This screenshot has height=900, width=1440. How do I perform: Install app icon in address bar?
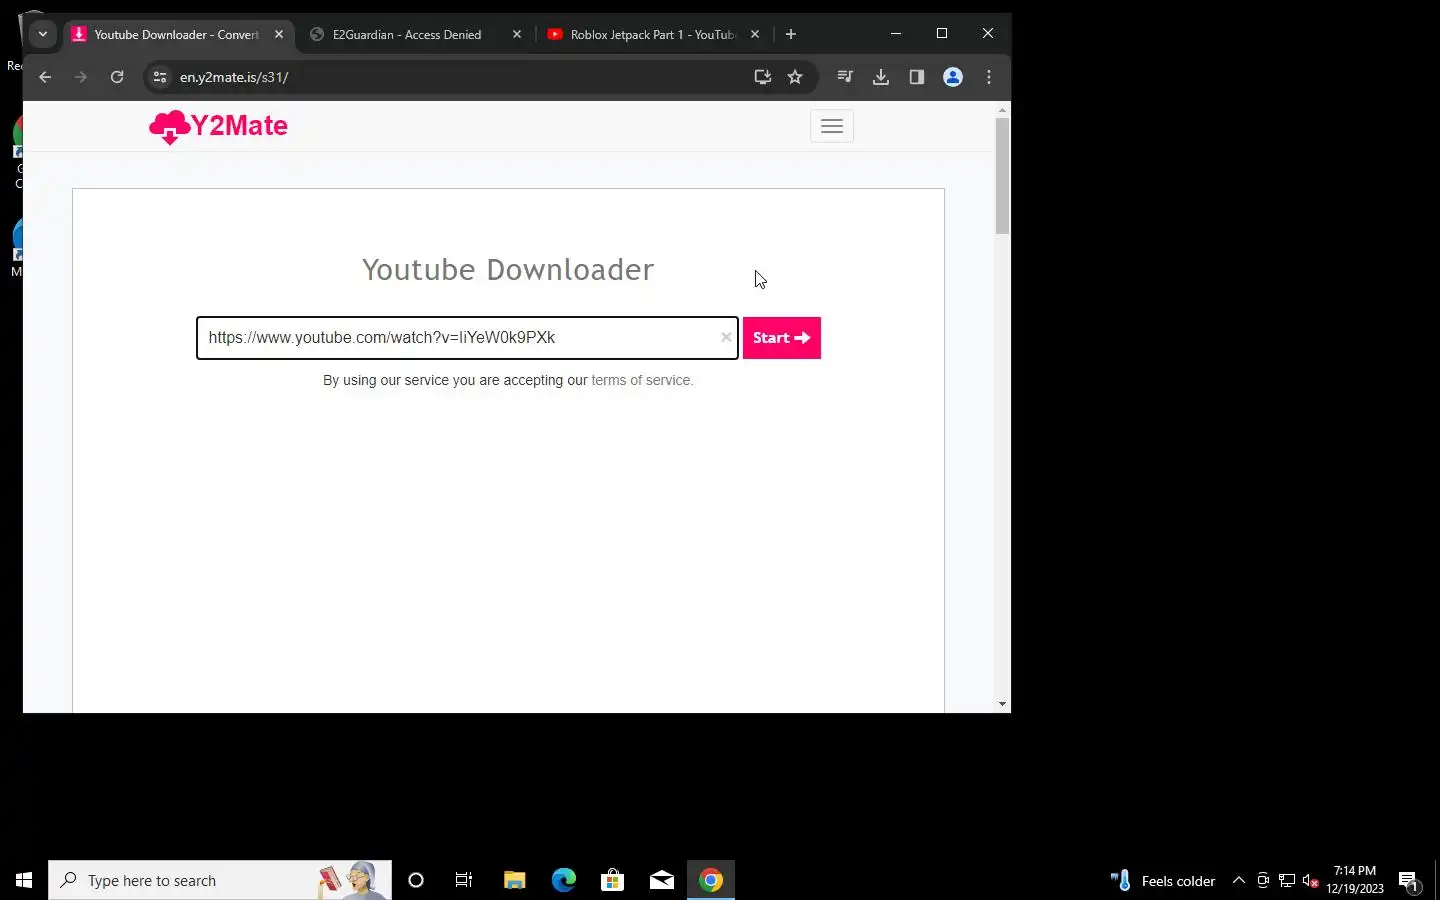762,77
